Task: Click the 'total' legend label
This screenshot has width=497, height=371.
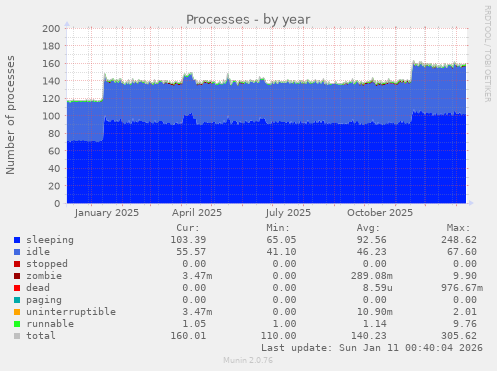Action: [x=41, y=336]
